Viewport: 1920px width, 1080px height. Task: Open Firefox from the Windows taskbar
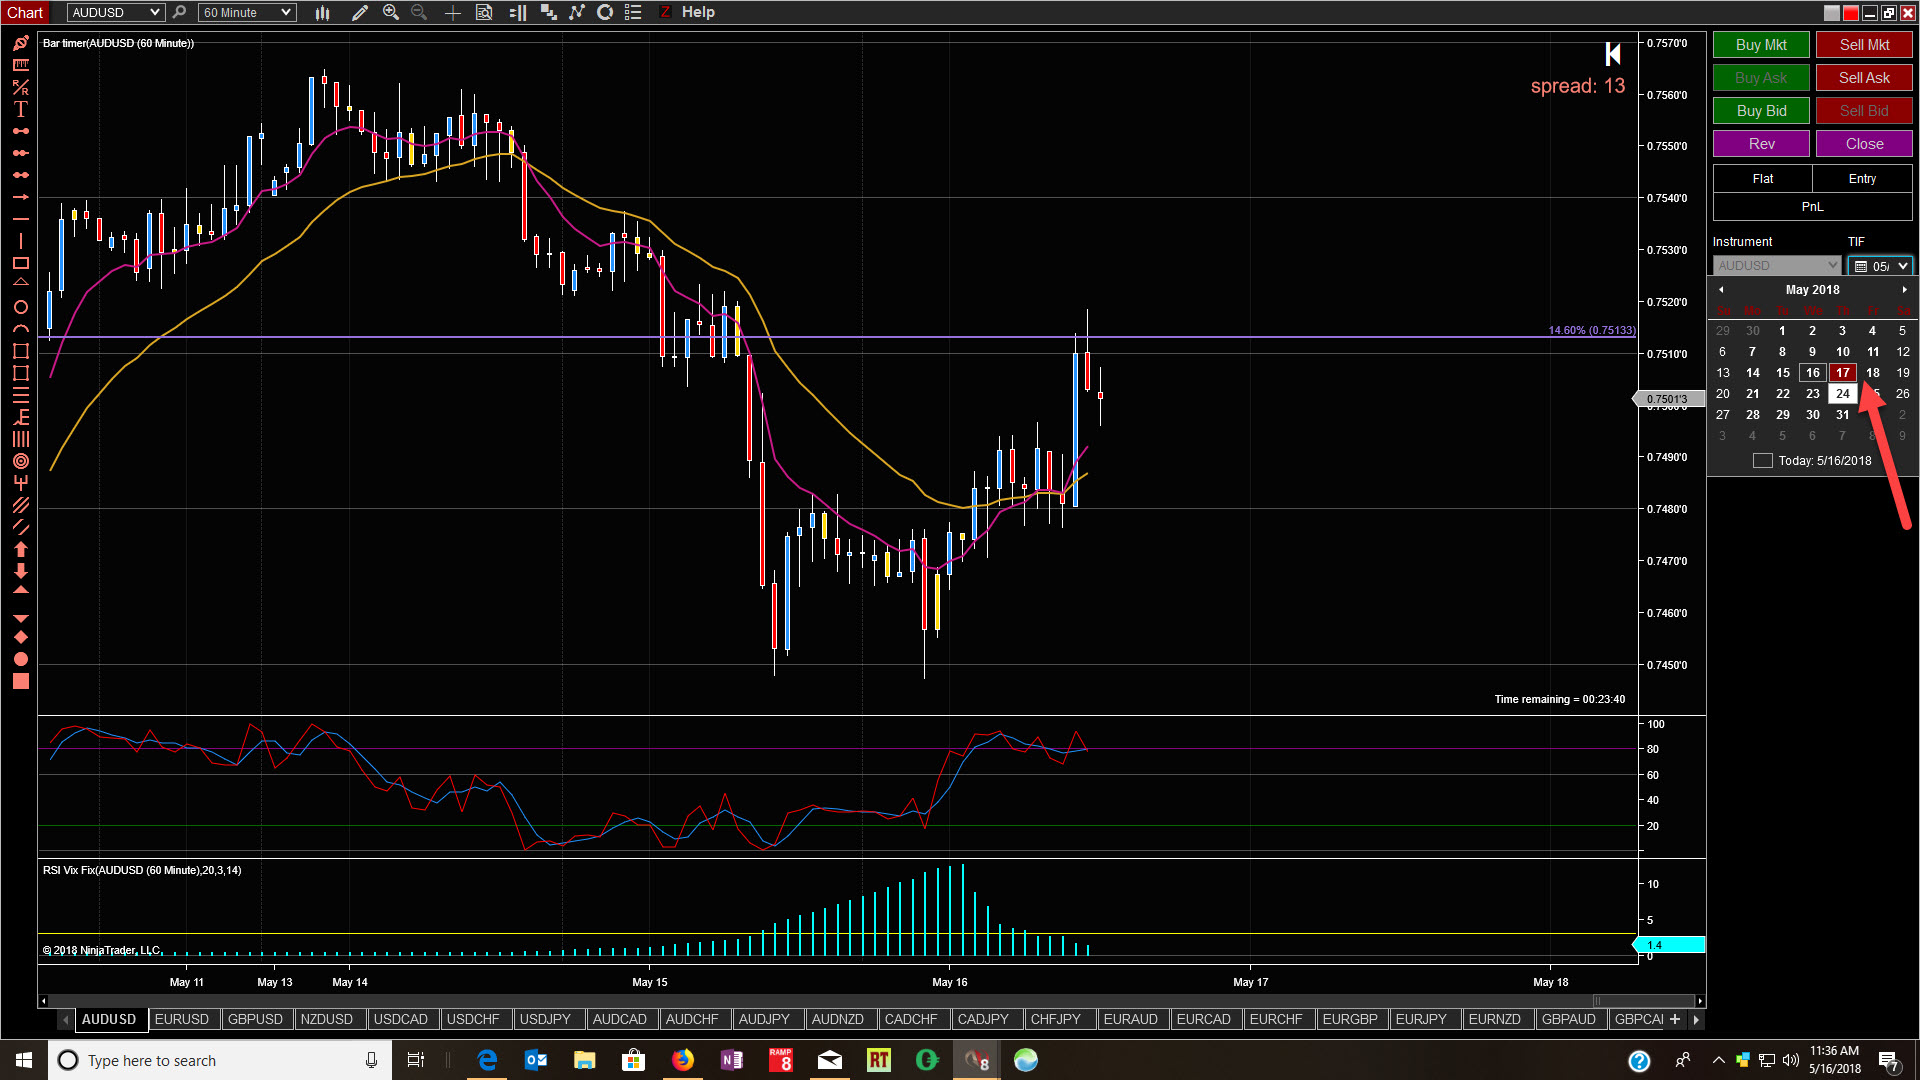(683, 1060)
